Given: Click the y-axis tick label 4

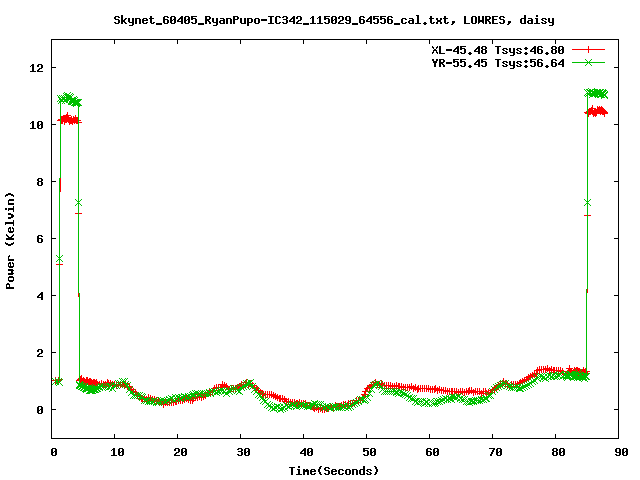Looking at the screenshot, I should 40,296.
